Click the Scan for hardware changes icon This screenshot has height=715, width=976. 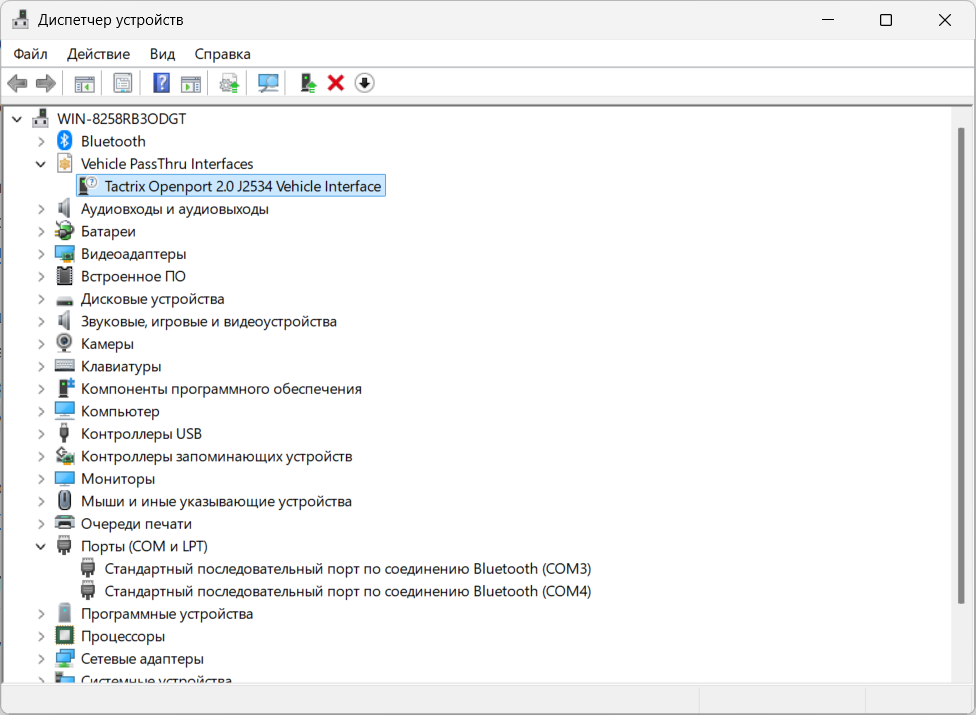click(266, 82)
